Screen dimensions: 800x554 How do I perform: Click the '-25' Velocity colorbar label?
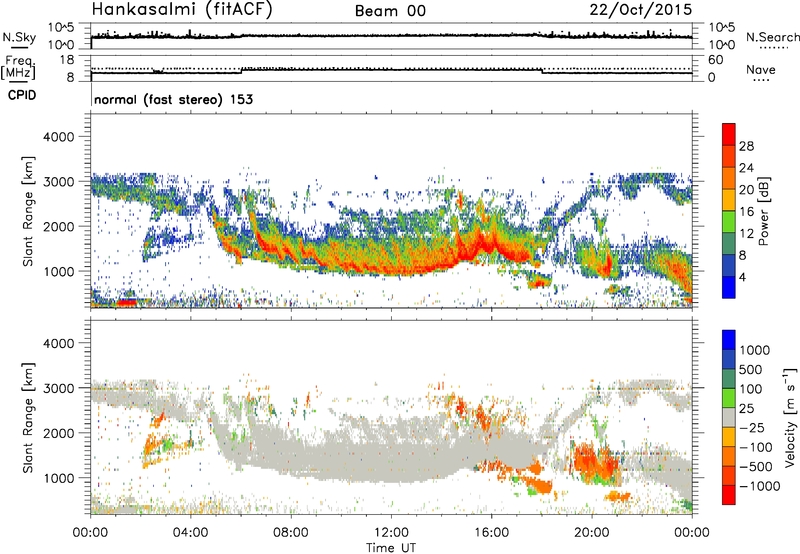click(753, 427)
